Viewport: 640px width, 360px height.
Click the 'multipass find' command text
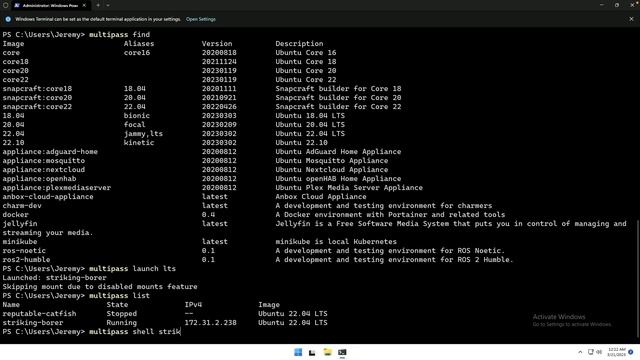pyautogui.click(x=120, y=35)
